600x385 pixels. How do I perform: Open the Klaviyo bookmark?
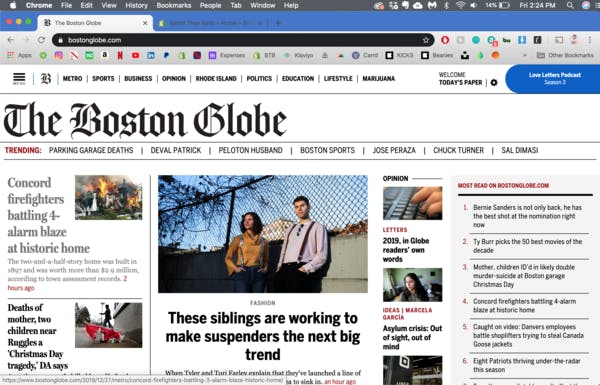coord(298,55)
